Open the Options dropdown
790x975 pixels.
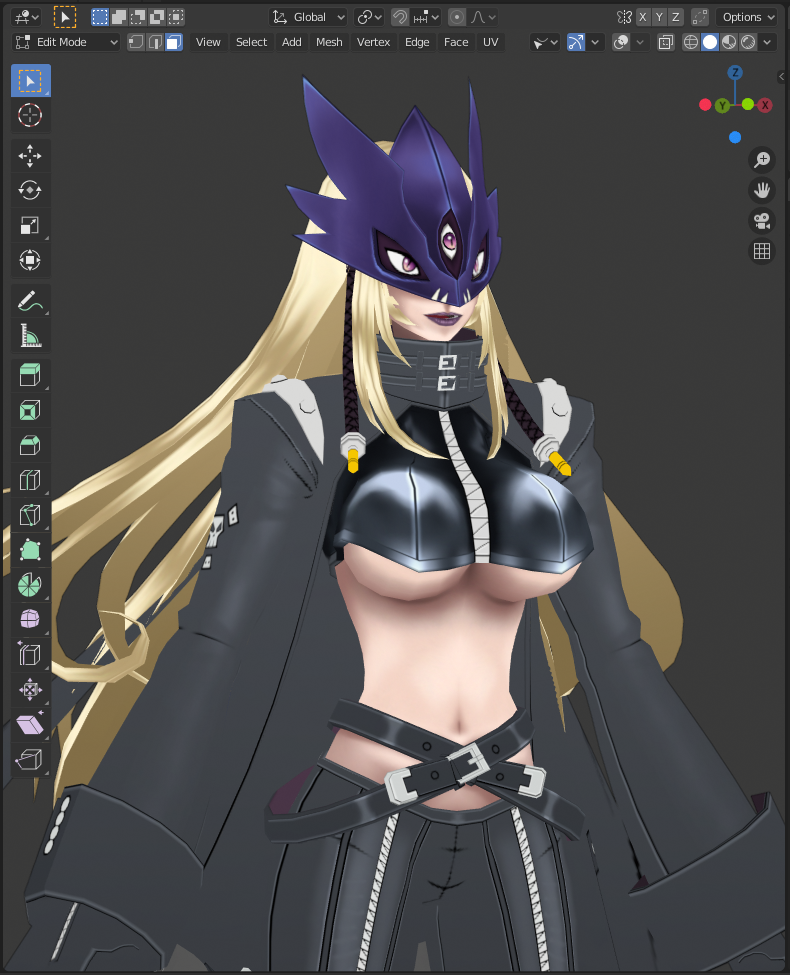tap(747, 17)
